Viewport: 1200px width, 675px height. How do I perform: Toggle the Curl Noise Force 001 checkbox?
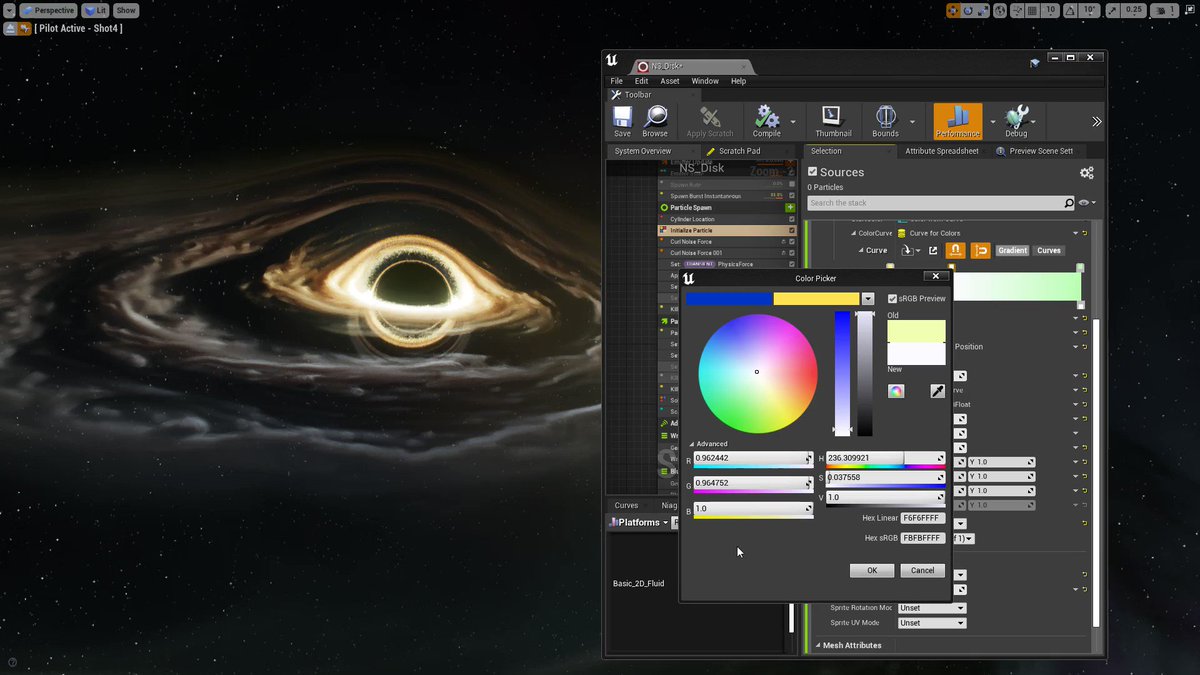(792, 253)
